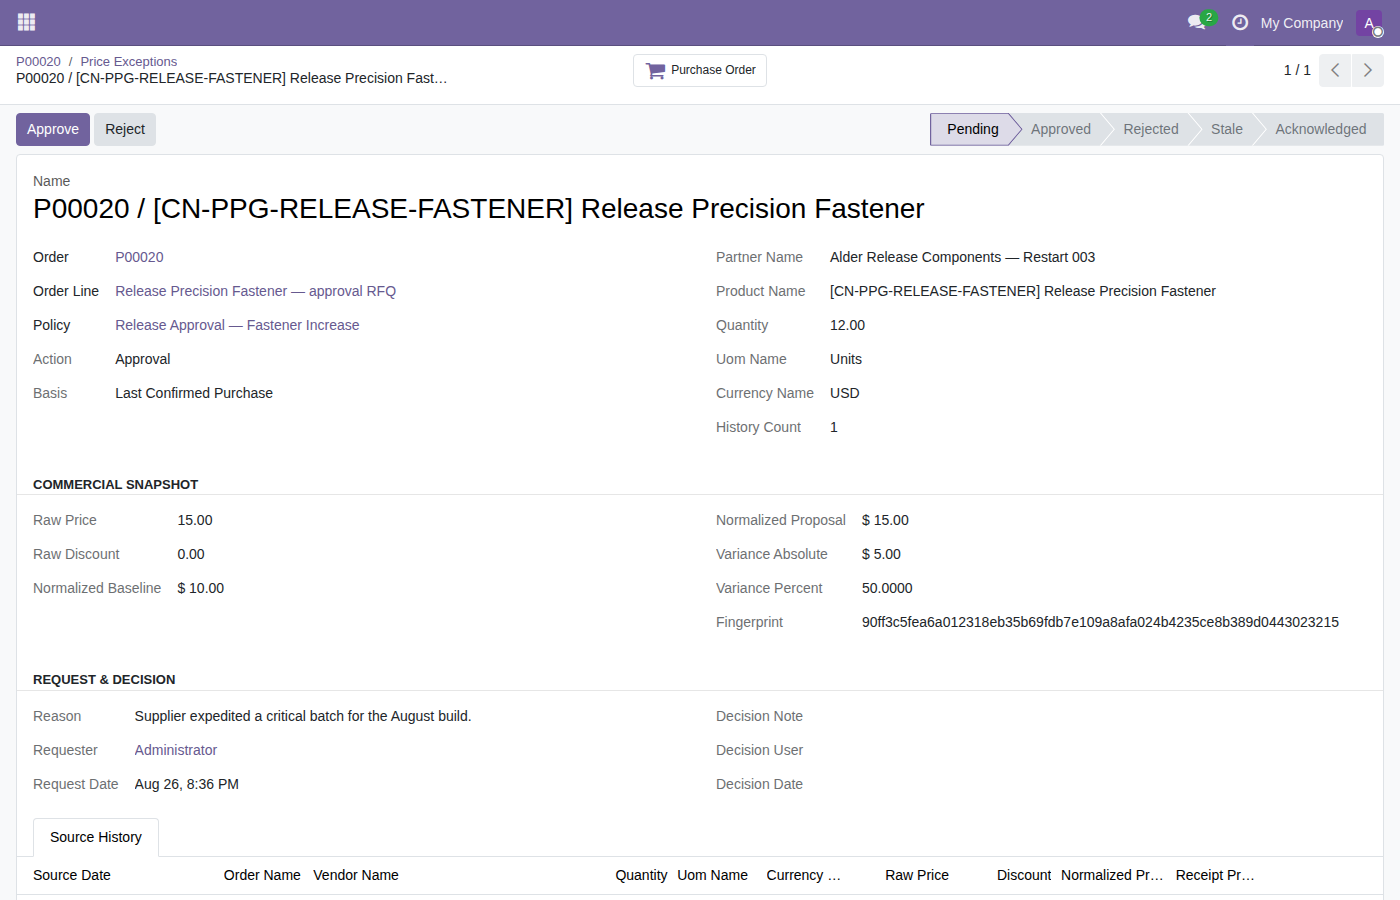Sort by Raw Price column header
The image size is (1400, 900).
917,875
